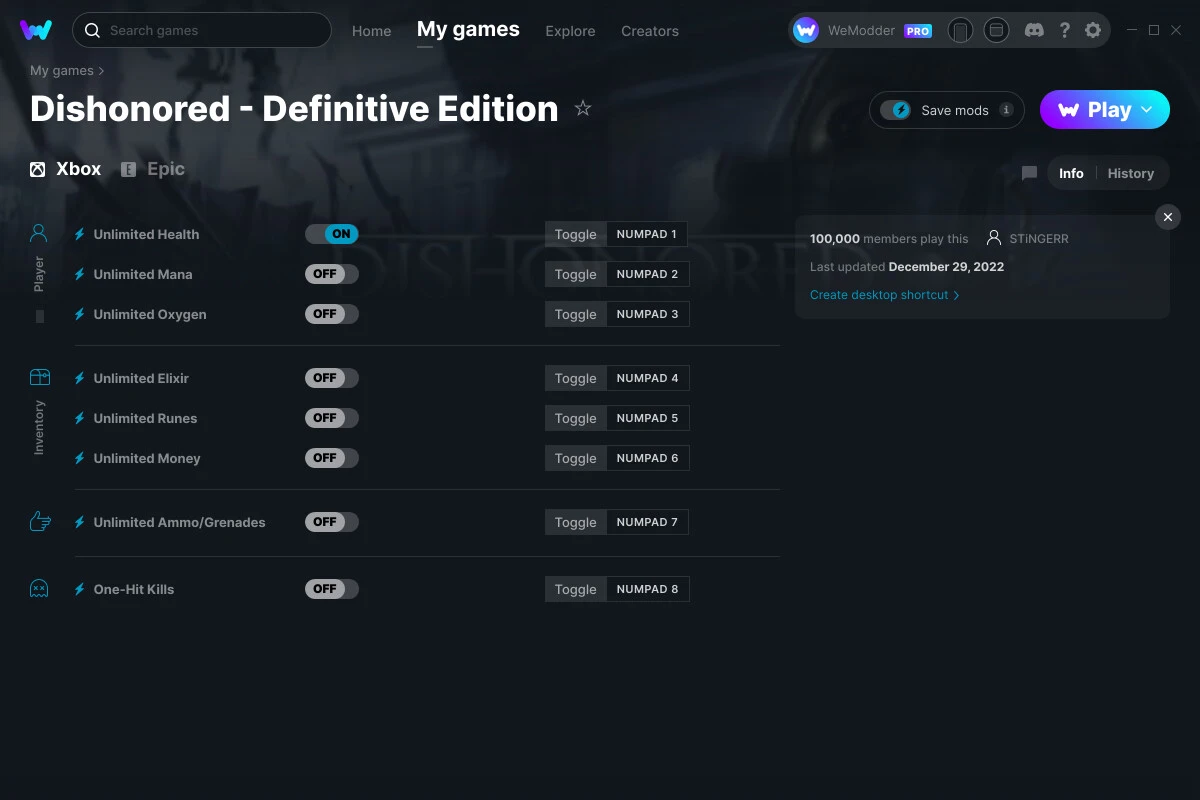Viewport: 1200px width, 800px height.
Task: Open the Explore page from top navigation
Action: click(570, 31)
